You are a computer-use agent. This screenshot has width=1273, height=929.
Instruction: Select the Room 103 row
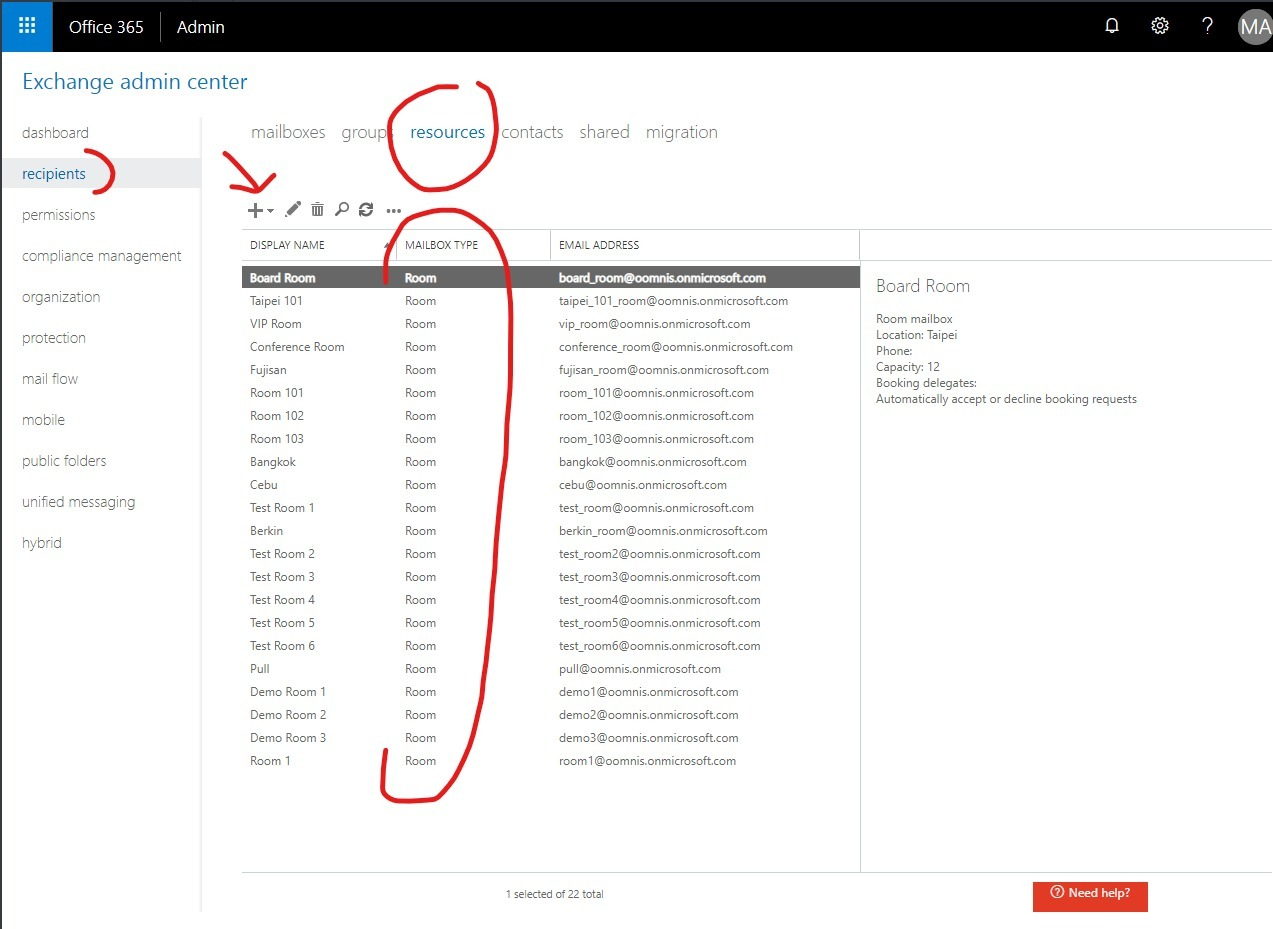coord(551,439)
